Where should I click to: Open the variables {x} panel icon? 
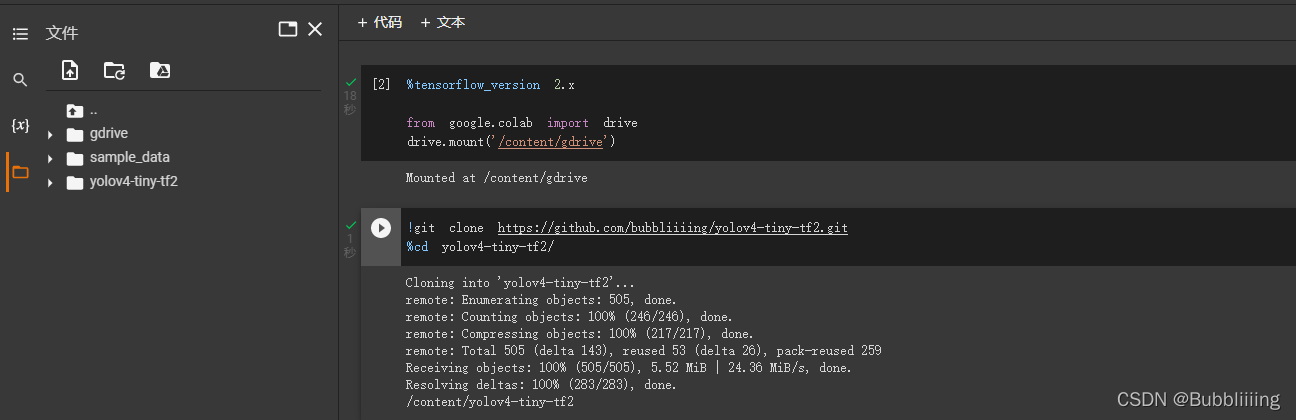coord(20,126)
